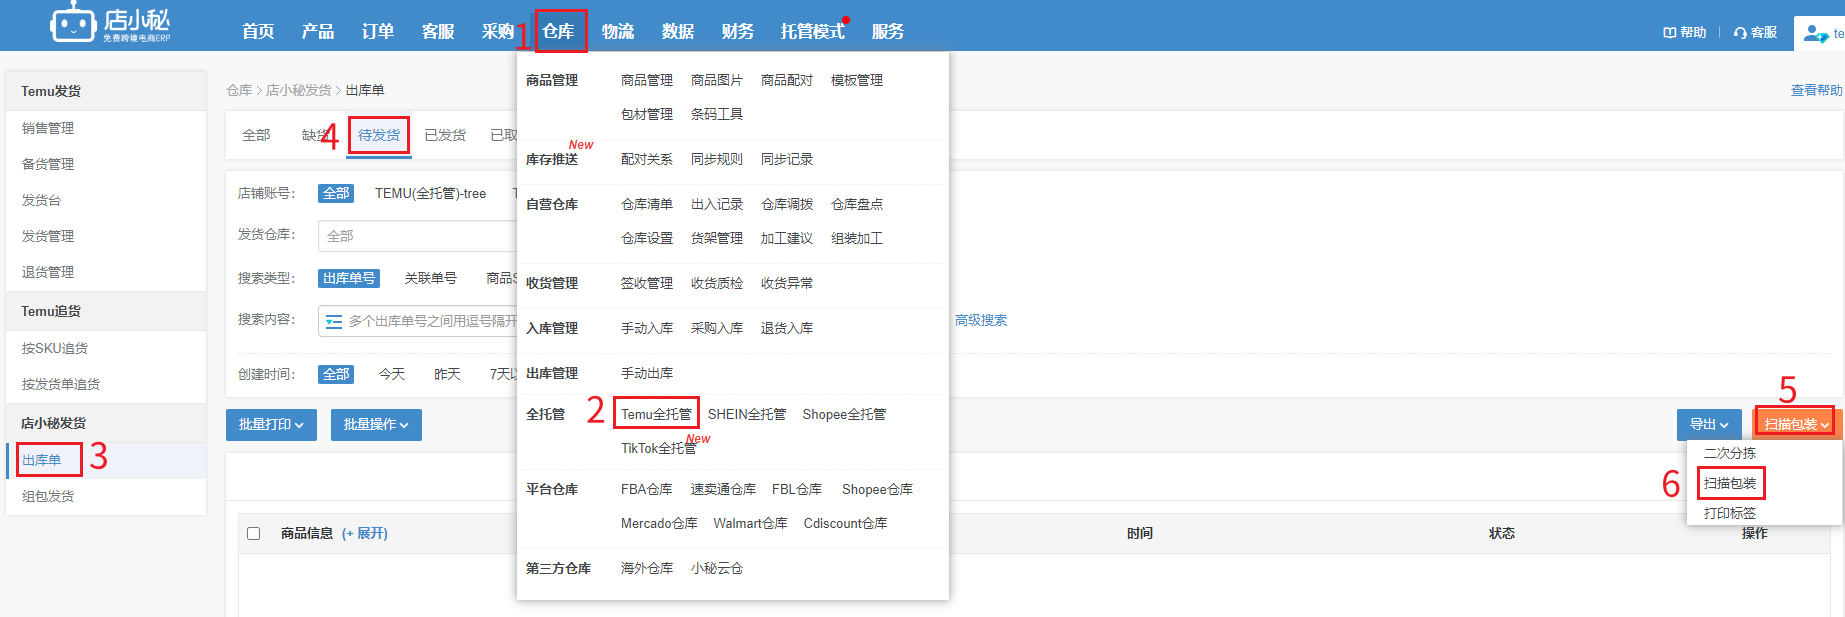Open 采购入库 under 入库管理

pos(717,328)
